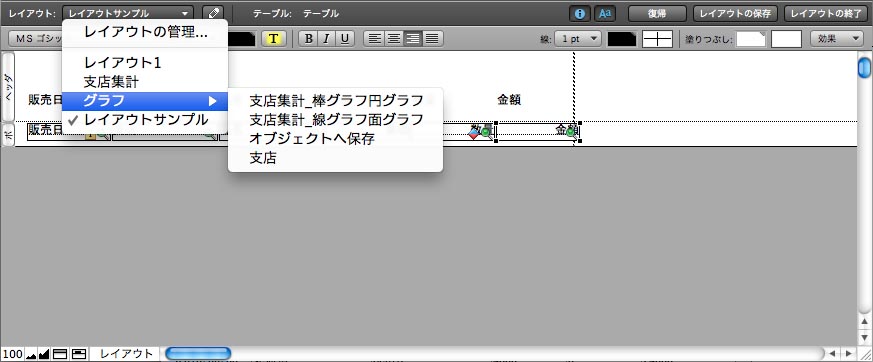This screenshot has width=873, height=362.
Task: Expand the グラフ submenu arrow
Action: point(212,101)
